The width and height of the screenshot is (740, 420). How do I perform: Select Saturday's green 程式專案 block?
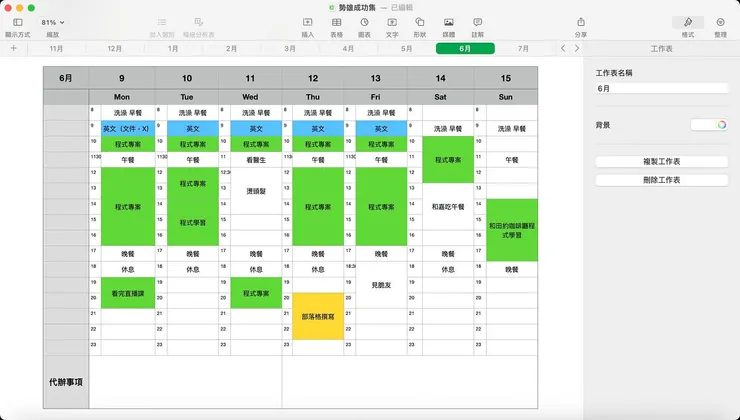click(448, 160)
